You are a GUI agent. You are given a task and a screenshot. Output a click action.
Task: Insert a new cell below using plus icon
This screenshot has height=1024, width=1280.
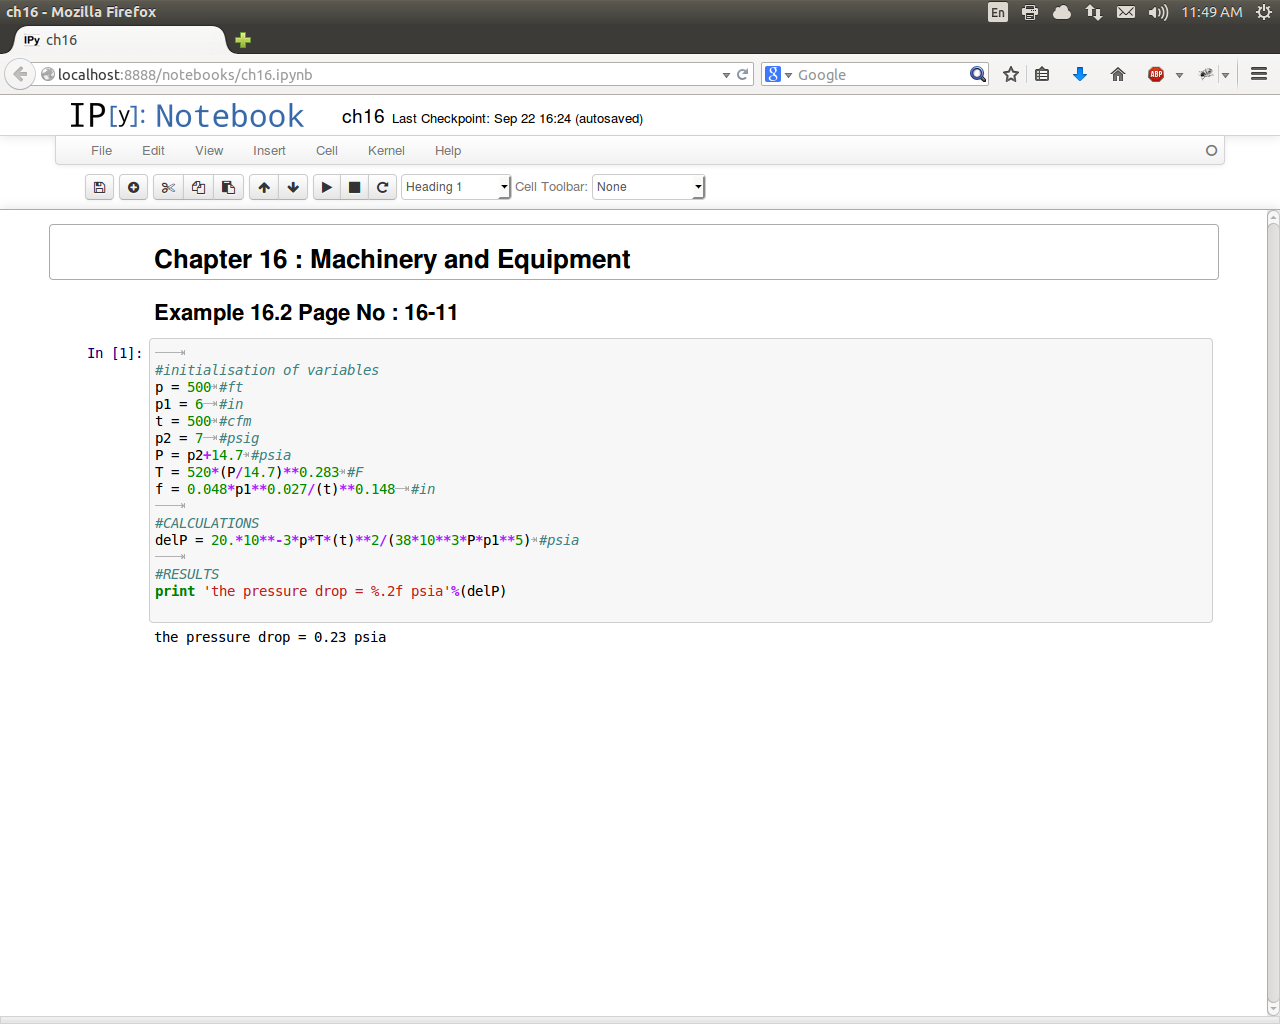(x=133, y=187)
